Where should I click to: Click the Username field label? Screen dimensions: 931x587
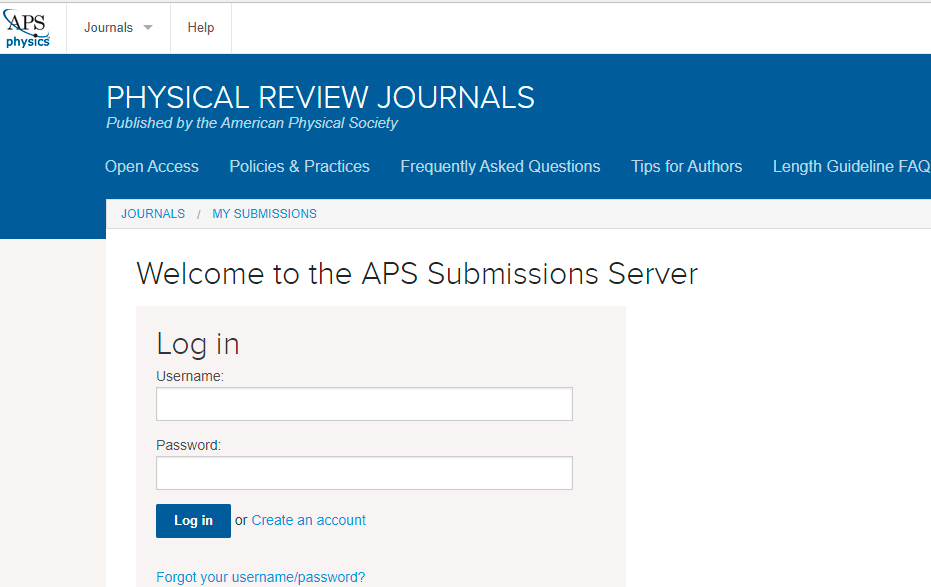click(x=190, y=376)
